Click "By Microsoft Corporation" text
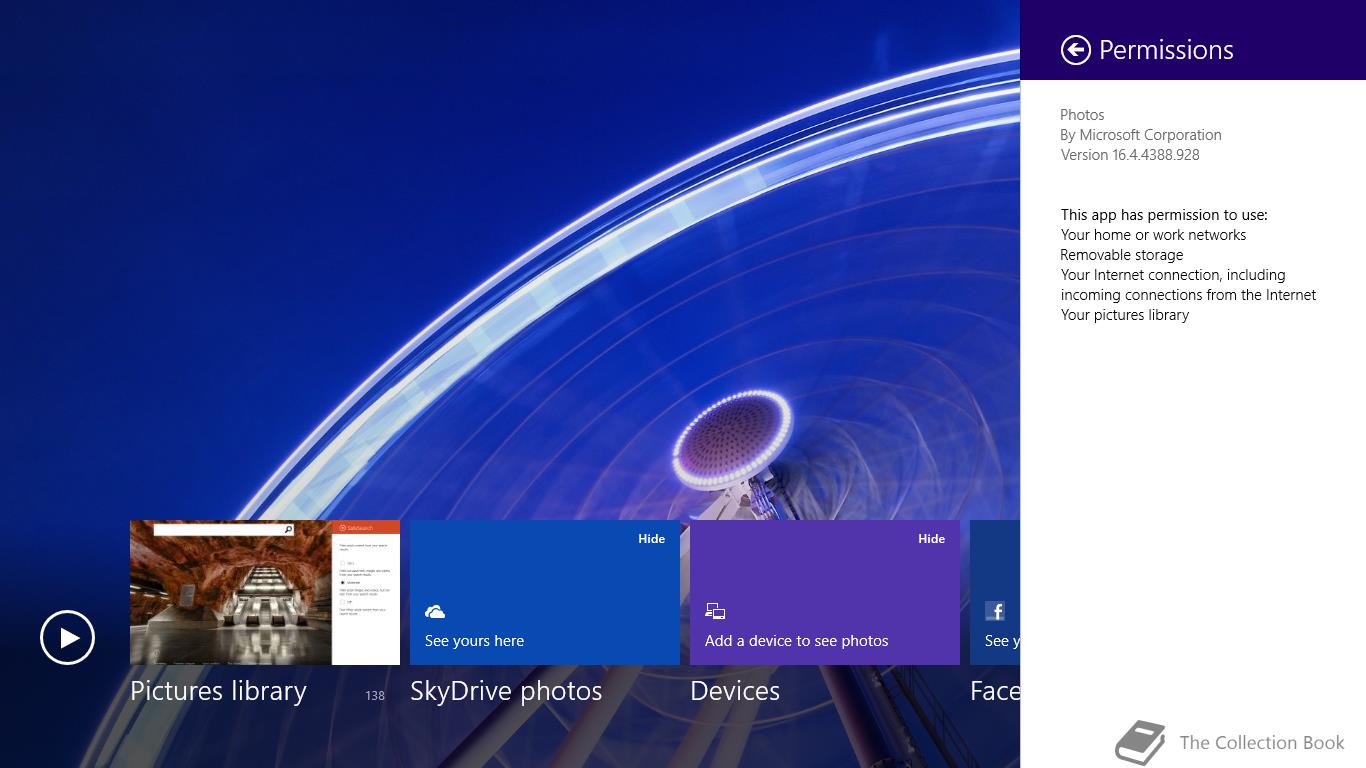Viewport: 1366px width, 768px height. pos(1141,135)
